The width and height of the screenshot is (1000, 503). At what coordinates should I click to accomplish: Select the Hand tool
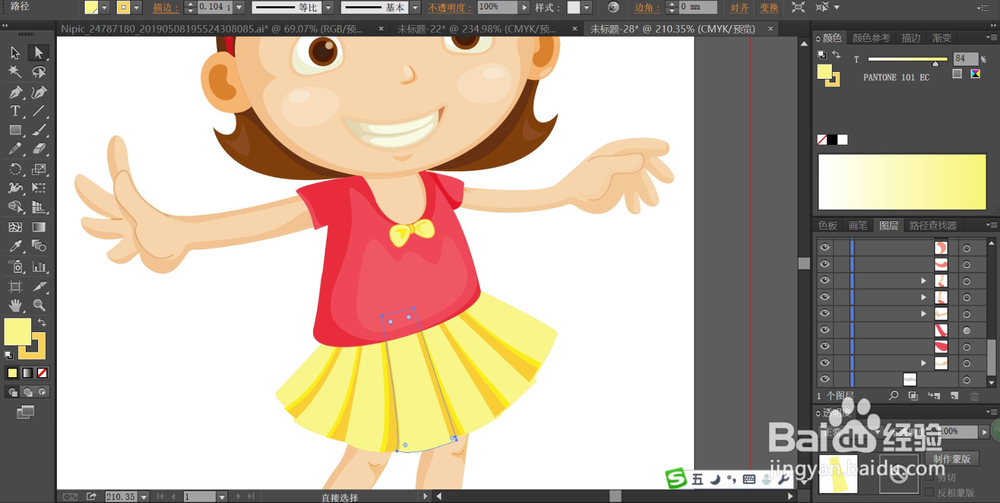(x=15, y=305)
